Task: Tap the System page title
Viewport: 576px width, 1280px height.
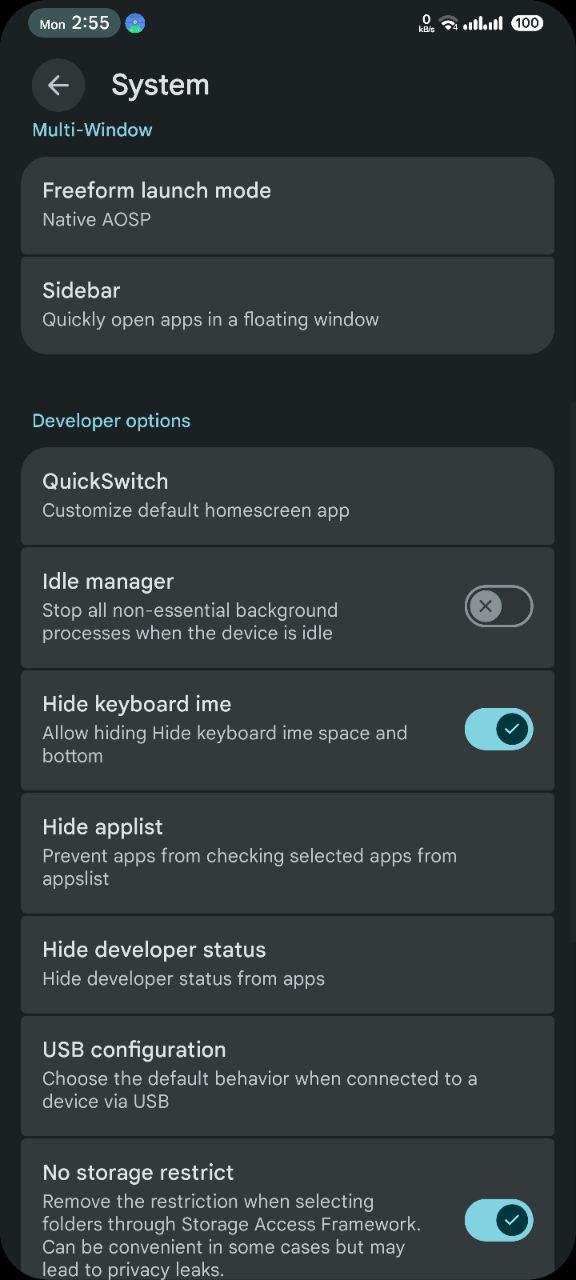Action: click(160, 85)
